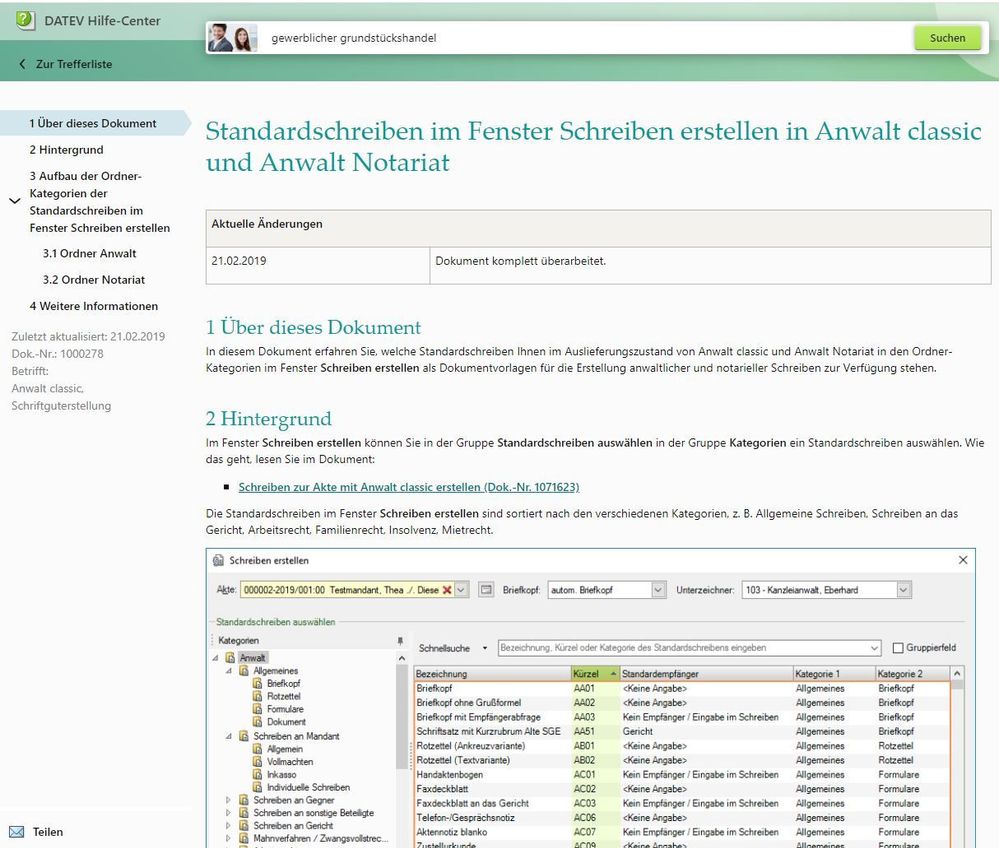Click the envelope icon next to Teilen
The width and height of the screenshot is (999, 848).
pyautogui.click(x=17, y=832)
